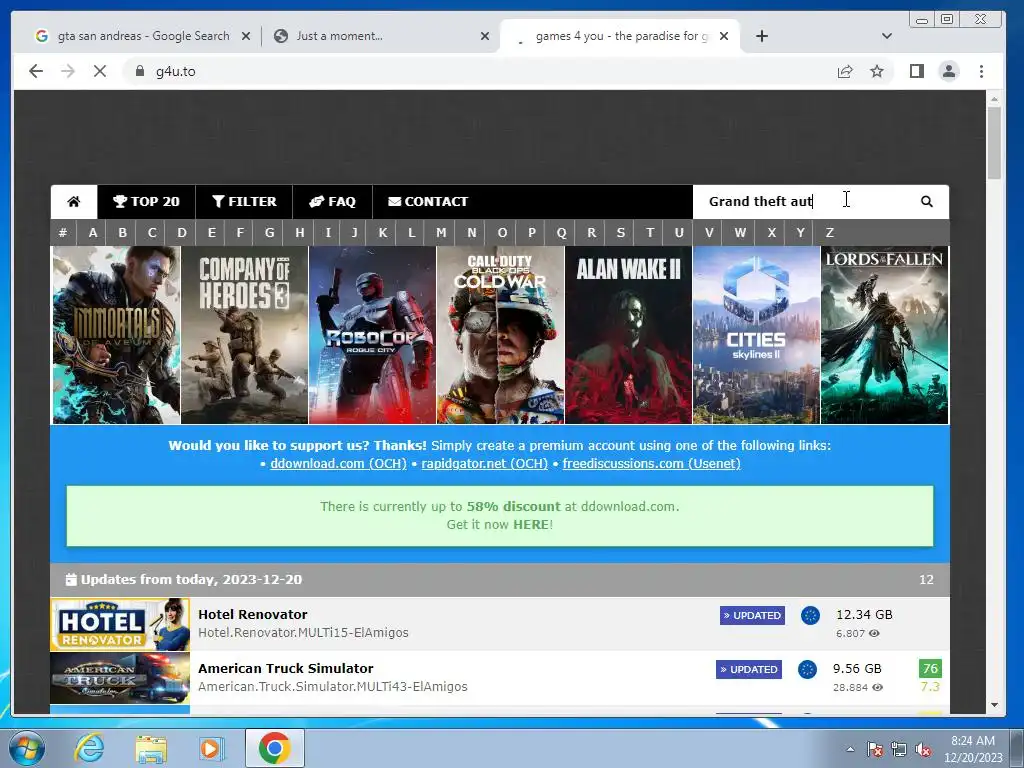Open a new browser tab

pyautogui.click(x=761, y=37)
